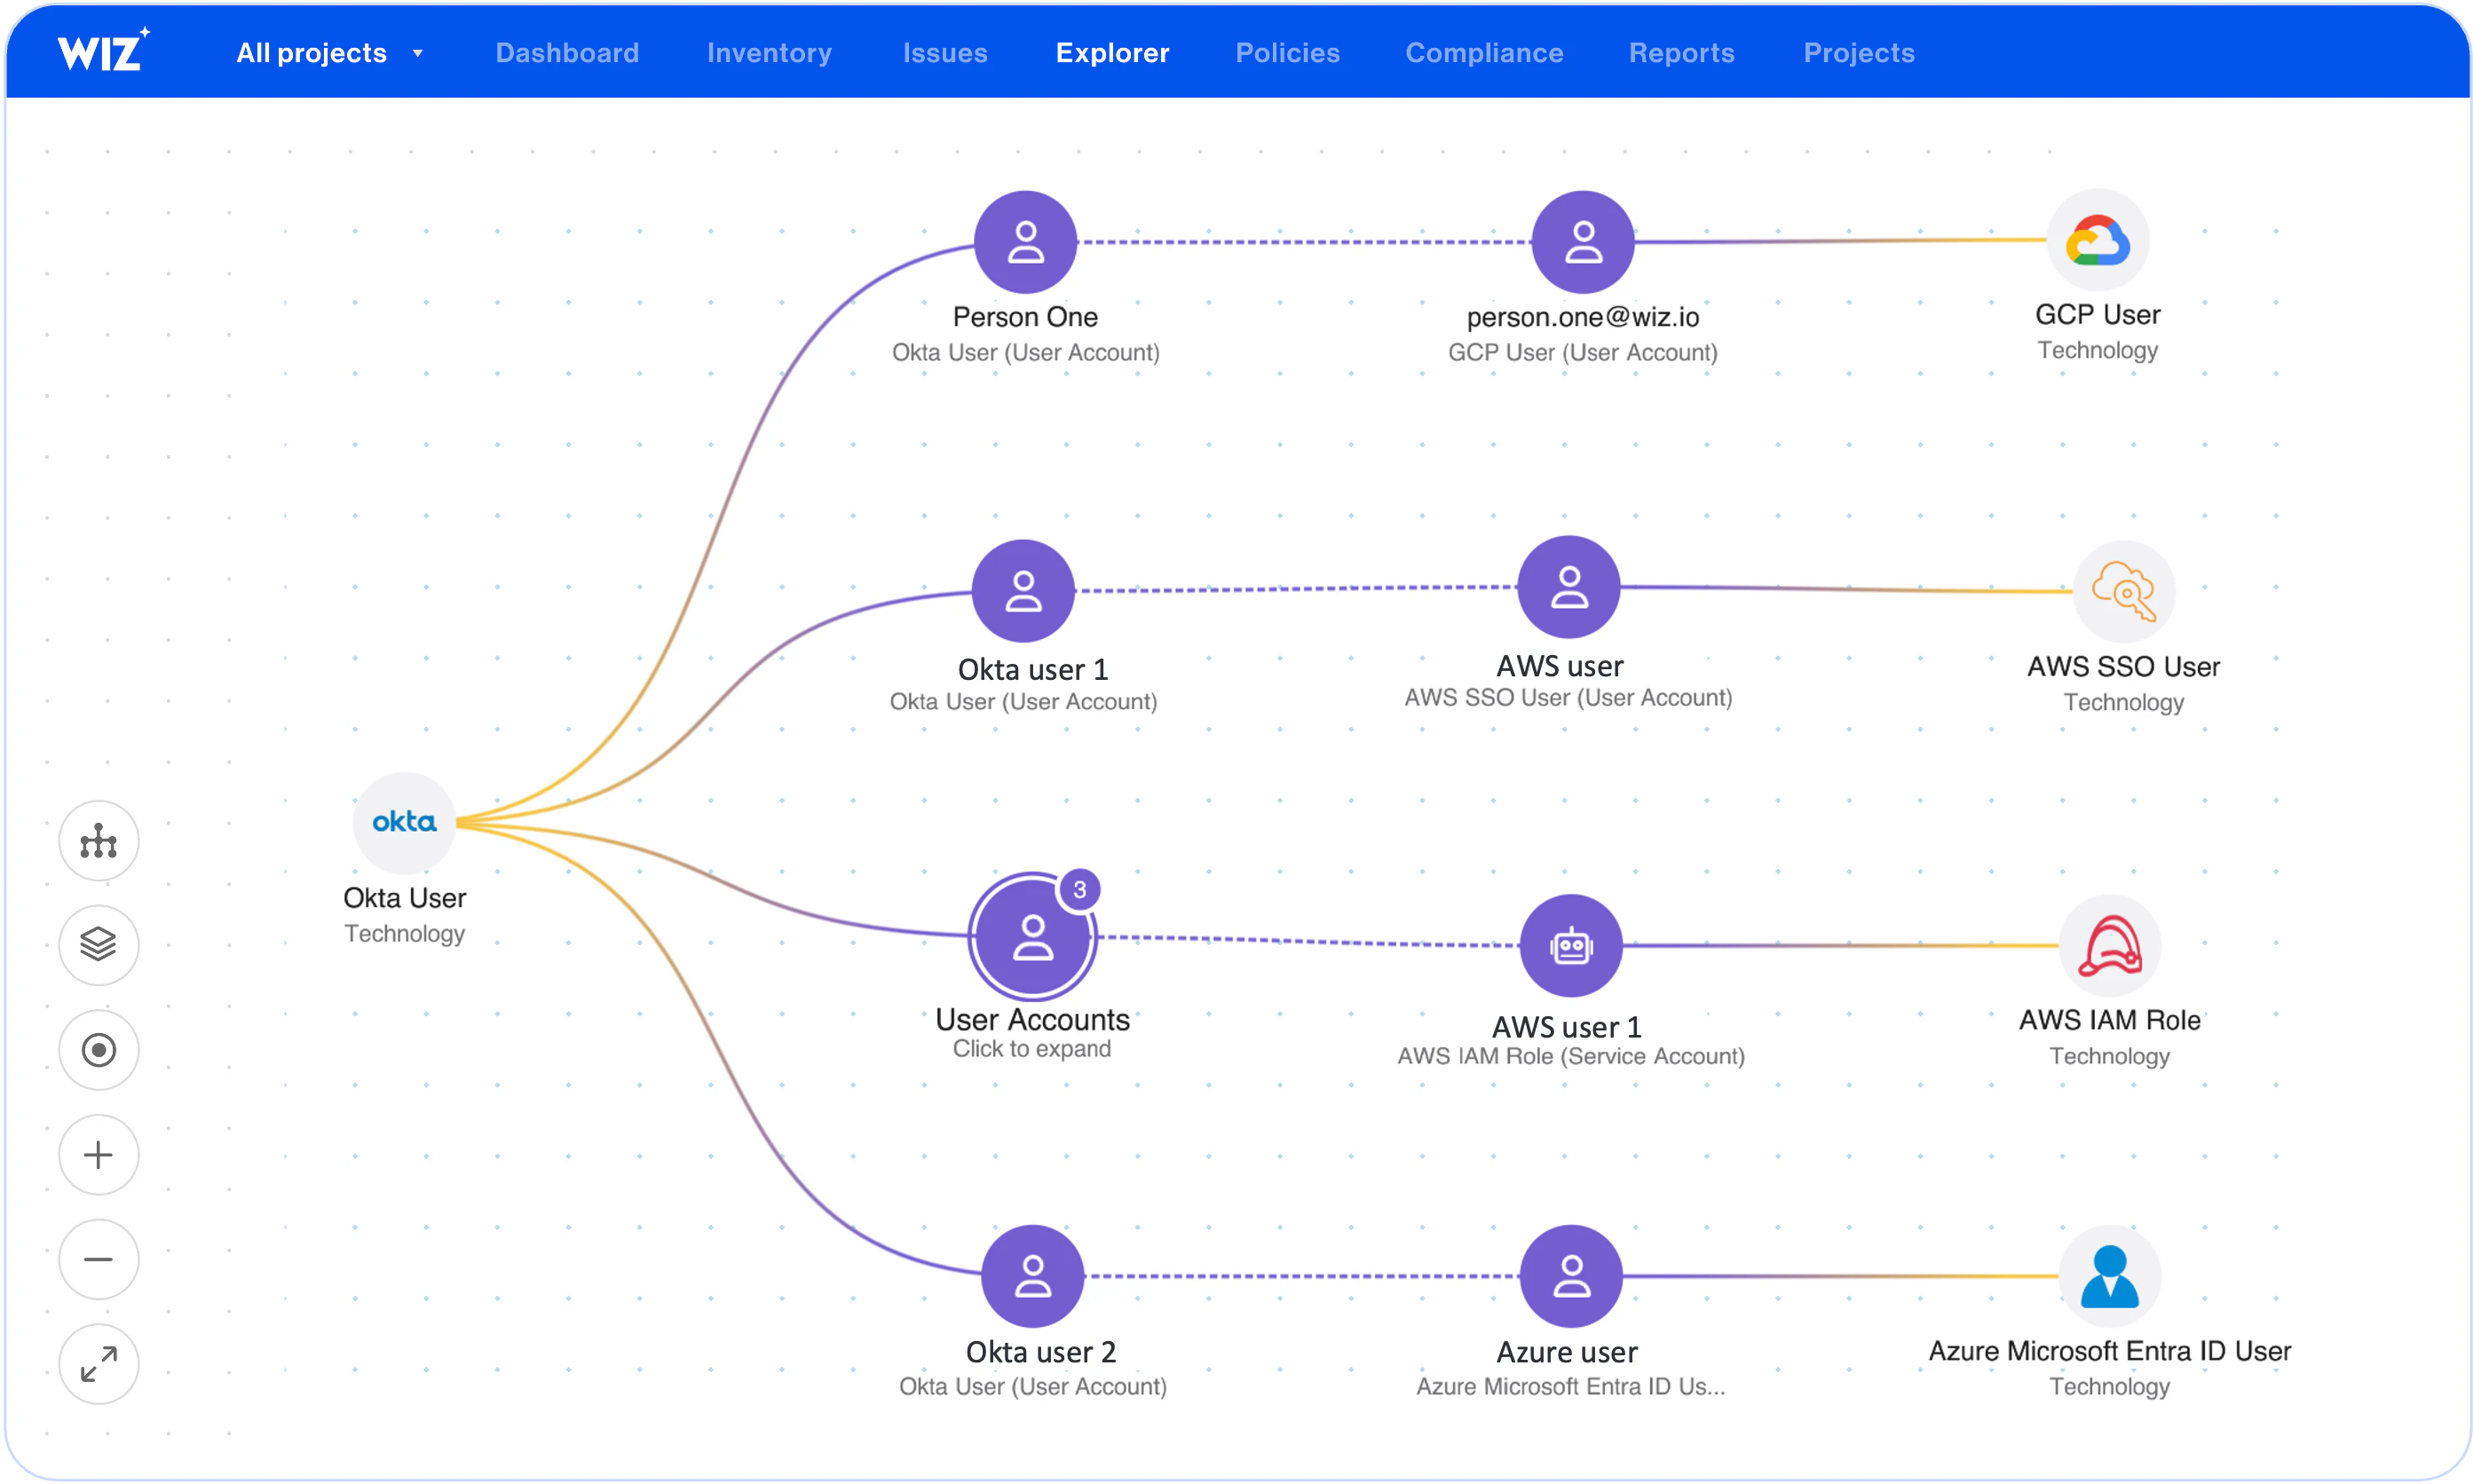Select the Person One user node
This screenshot has width=2473, height=1484.
click(1025, 241)
